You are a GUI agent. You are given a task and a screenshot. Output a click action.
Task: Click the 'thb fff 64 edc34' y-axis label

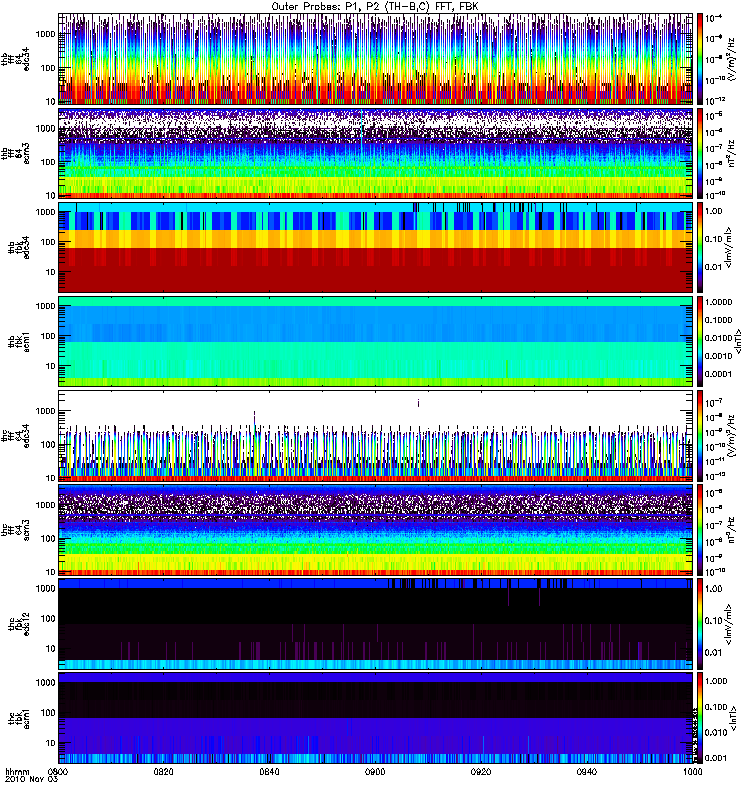click(x=15, y=59)
